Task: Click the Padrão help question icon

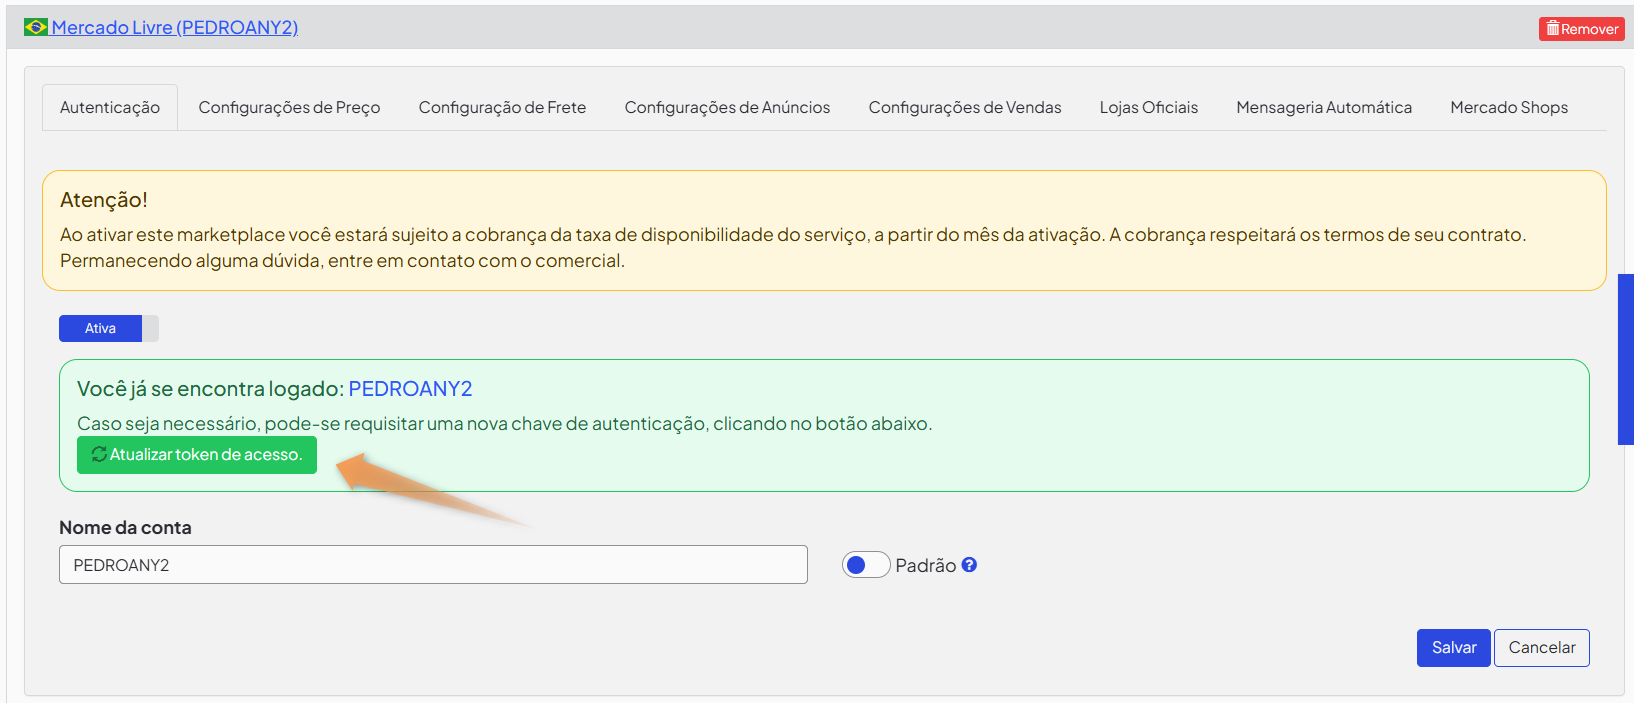Action: [x=969, y=565]
